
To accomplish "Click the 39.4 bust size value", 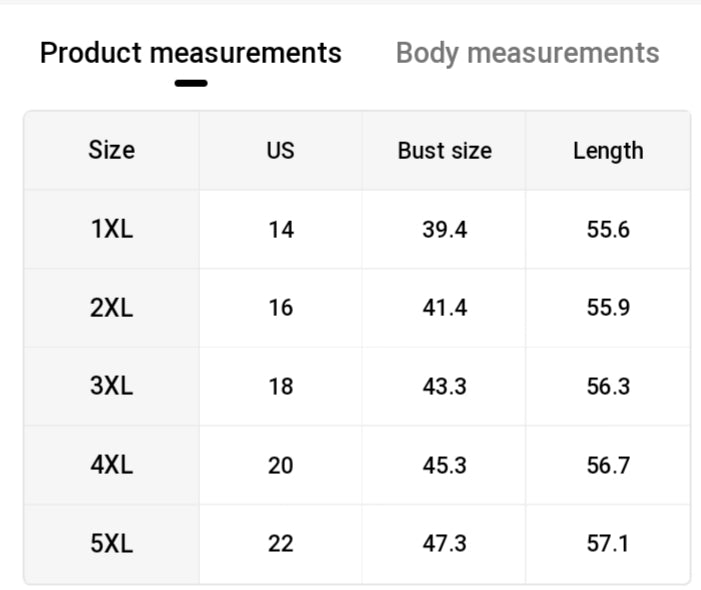I will [444, 230].
